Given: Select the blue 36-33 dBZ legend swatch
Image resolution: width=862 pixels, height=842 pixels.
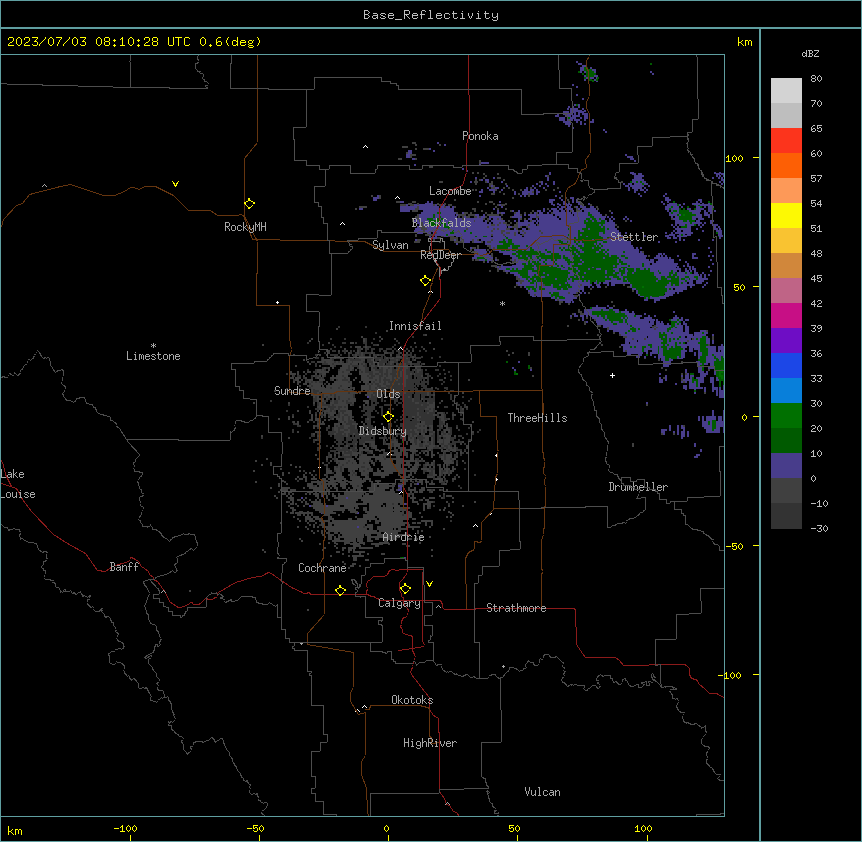Looking at the screenshot, I should (x=786, y=365).
